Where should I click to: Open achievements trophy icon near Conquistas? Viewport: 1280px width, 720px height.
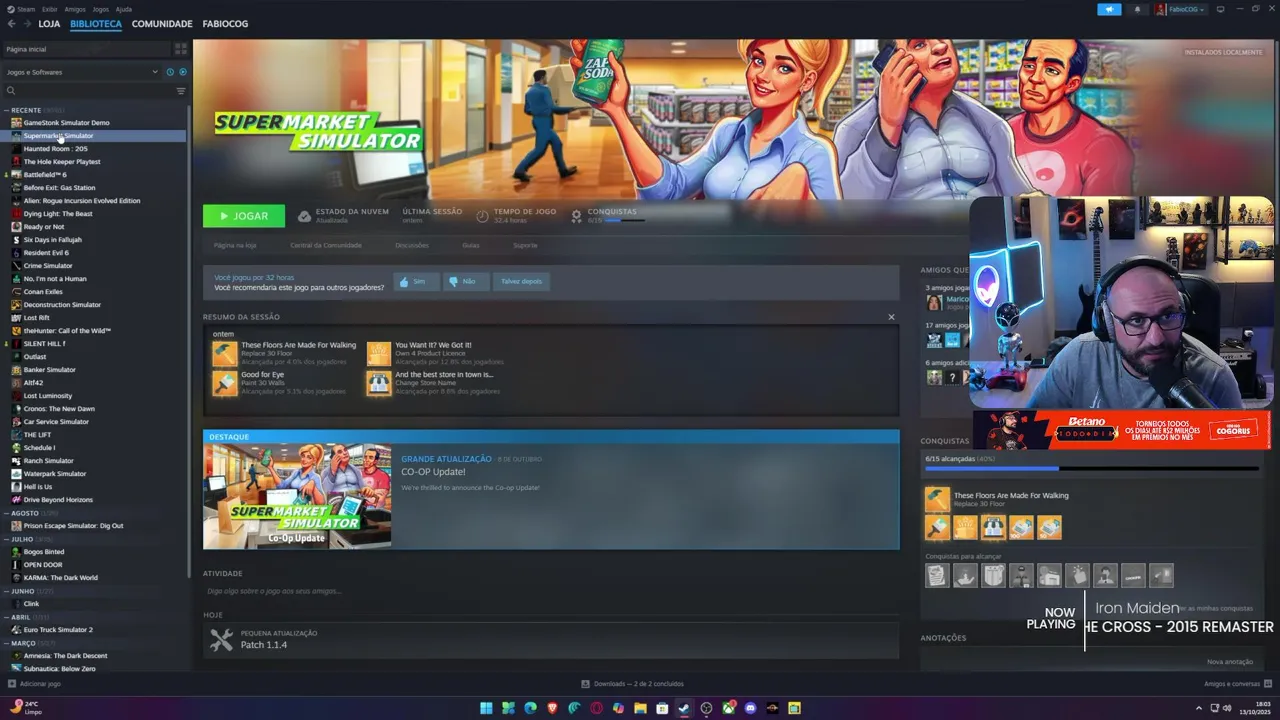coord(576,215)
